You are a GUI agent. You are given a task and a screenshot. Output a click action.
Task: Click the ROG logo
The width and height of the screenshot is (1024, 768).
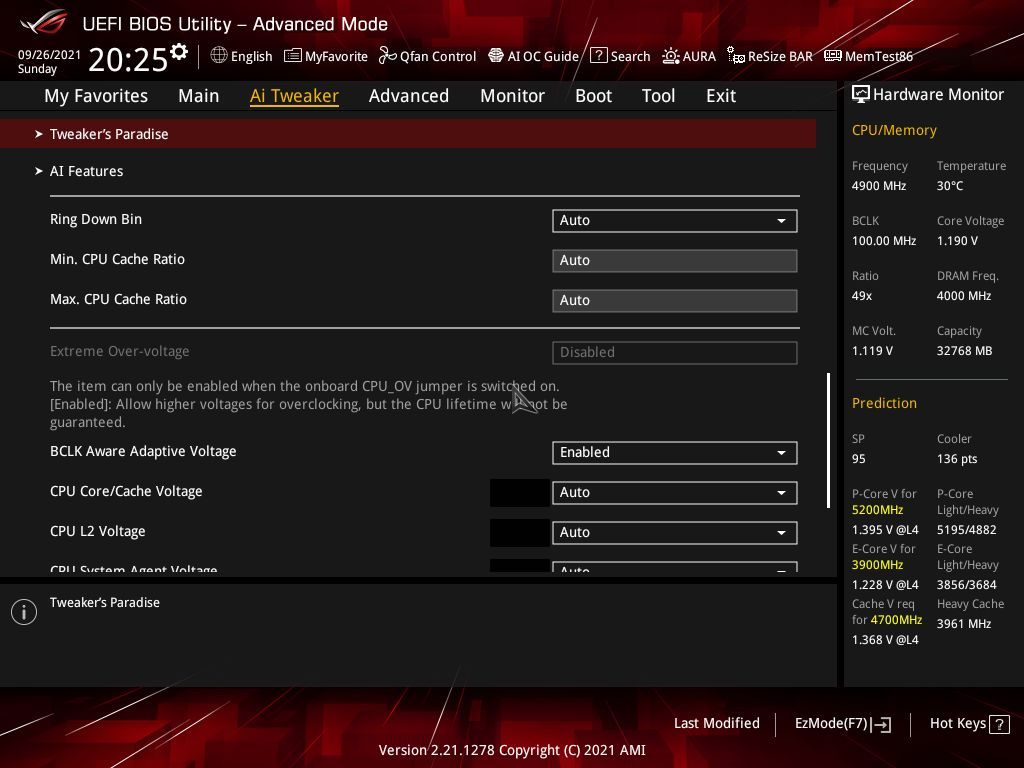pyautogui.click(x=43, y=22)
